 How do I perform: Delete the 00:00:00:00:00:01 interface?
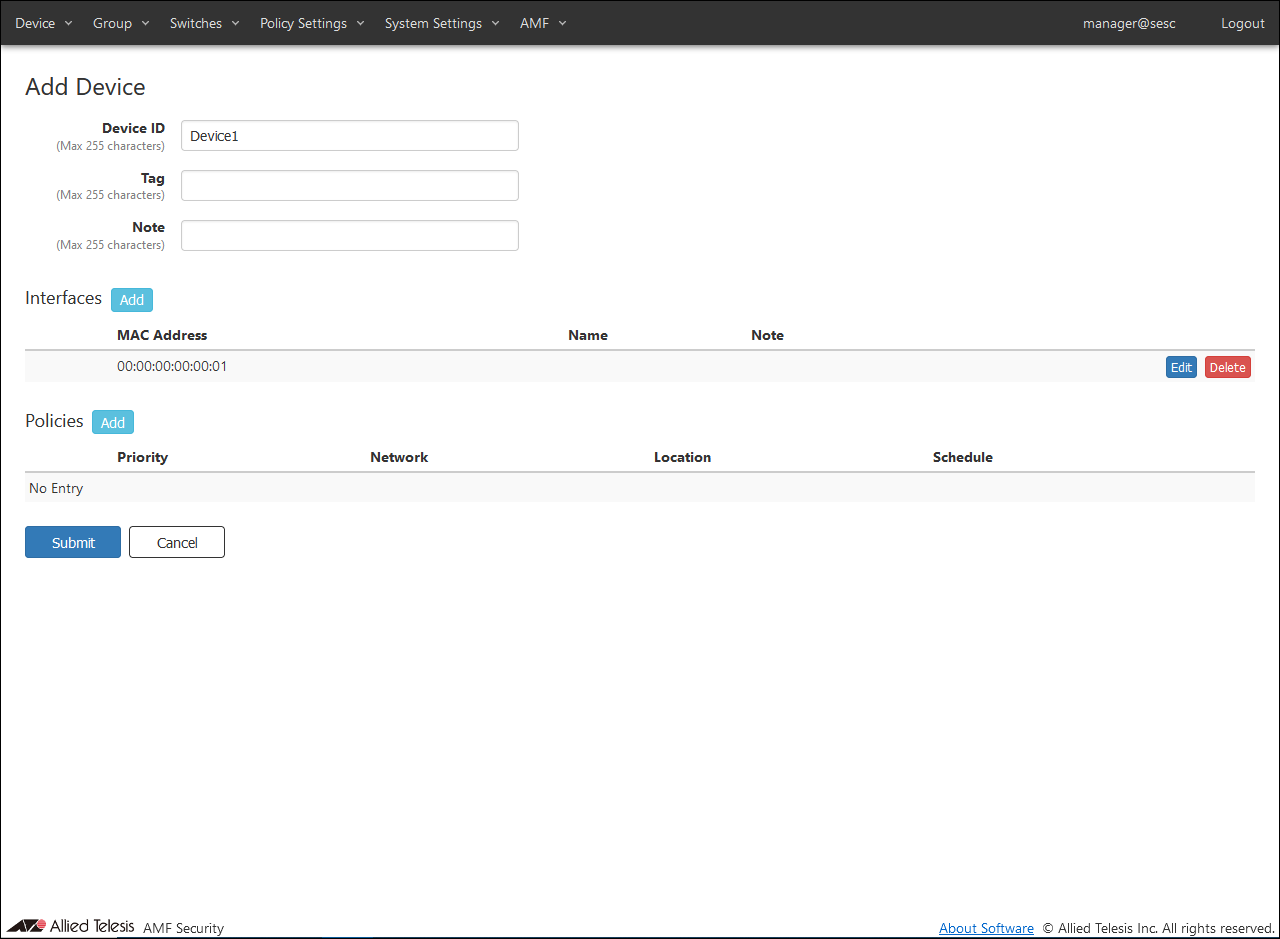[1227, 367]
